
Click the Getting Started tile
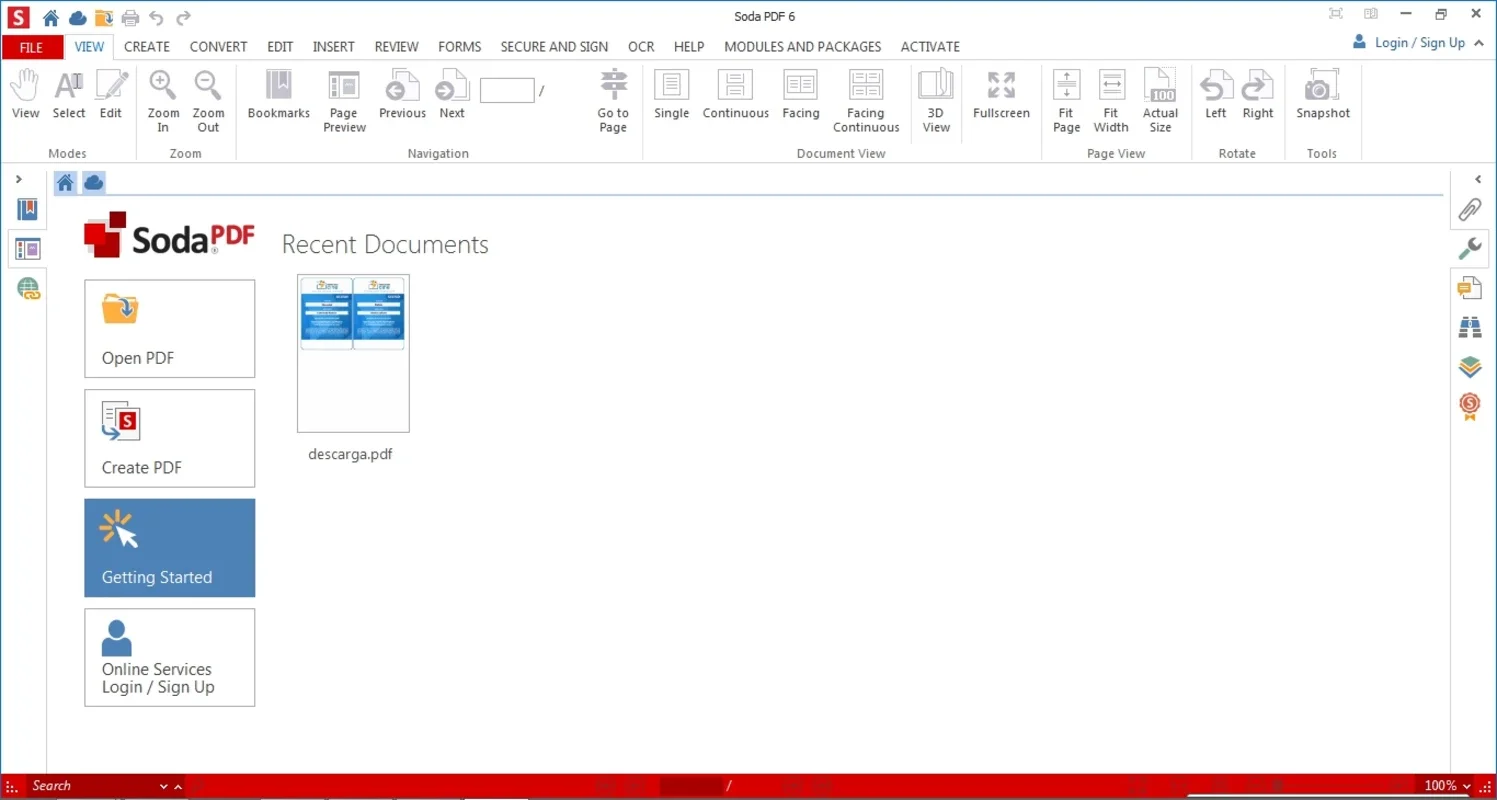click(170, 548)
